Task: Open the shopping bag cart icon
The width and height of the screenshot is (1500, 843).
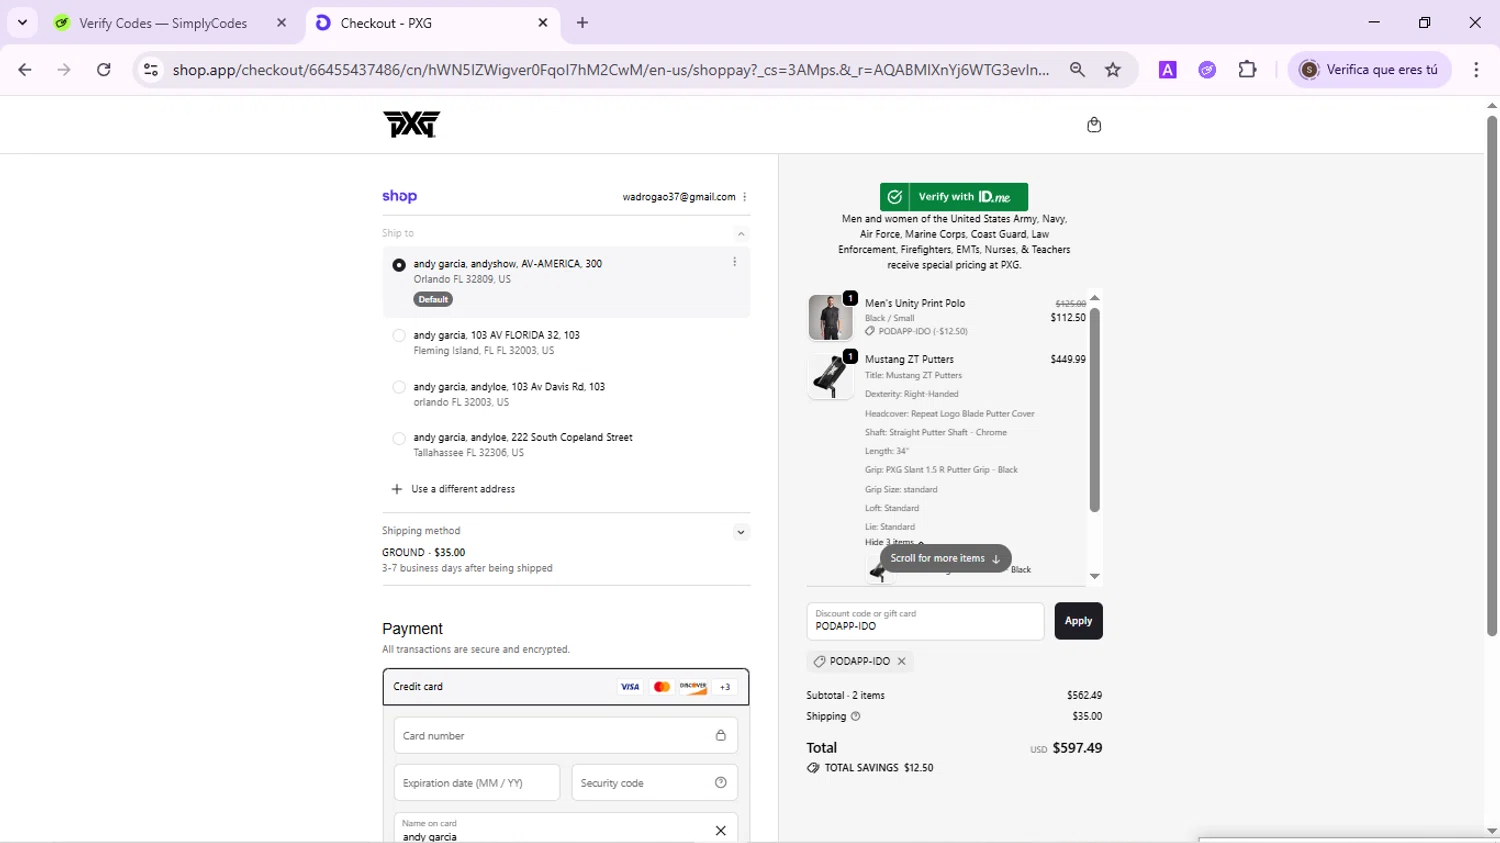Action: point(1093,125)
